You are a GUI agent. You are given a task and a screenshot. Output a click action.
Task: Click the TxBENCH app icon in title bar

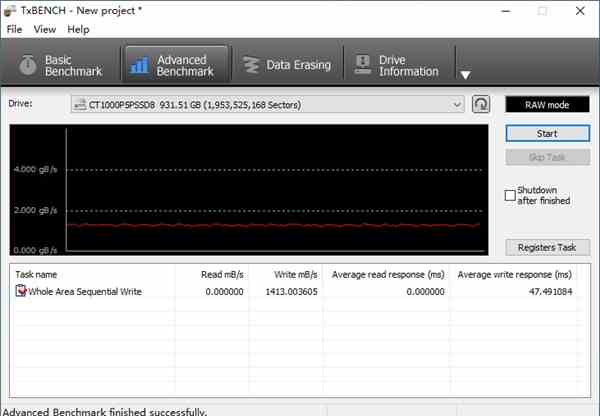[10, 10]
